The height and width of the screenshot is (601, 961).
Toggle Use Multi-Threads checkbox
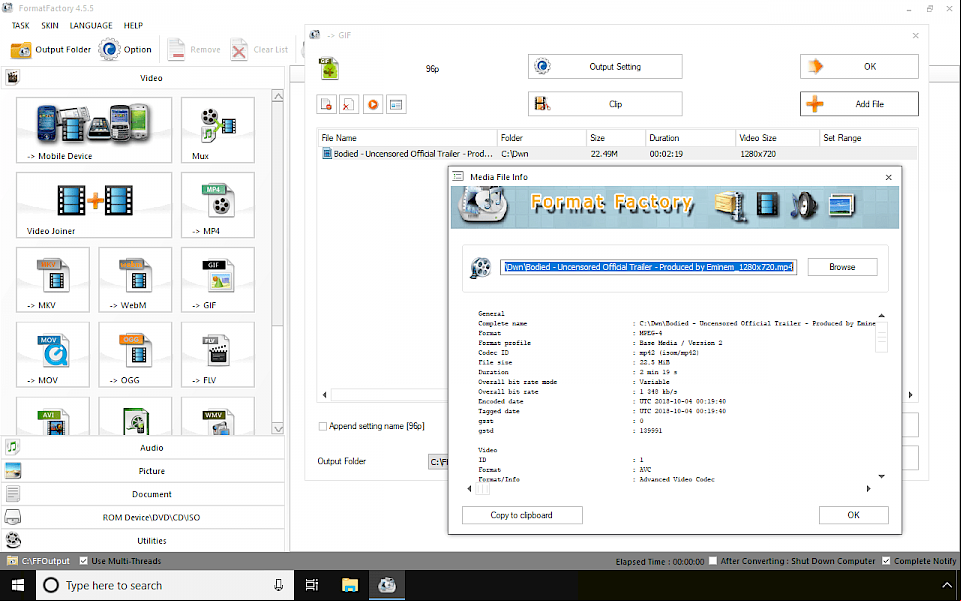pyautogui.click(x=83, y=561)
